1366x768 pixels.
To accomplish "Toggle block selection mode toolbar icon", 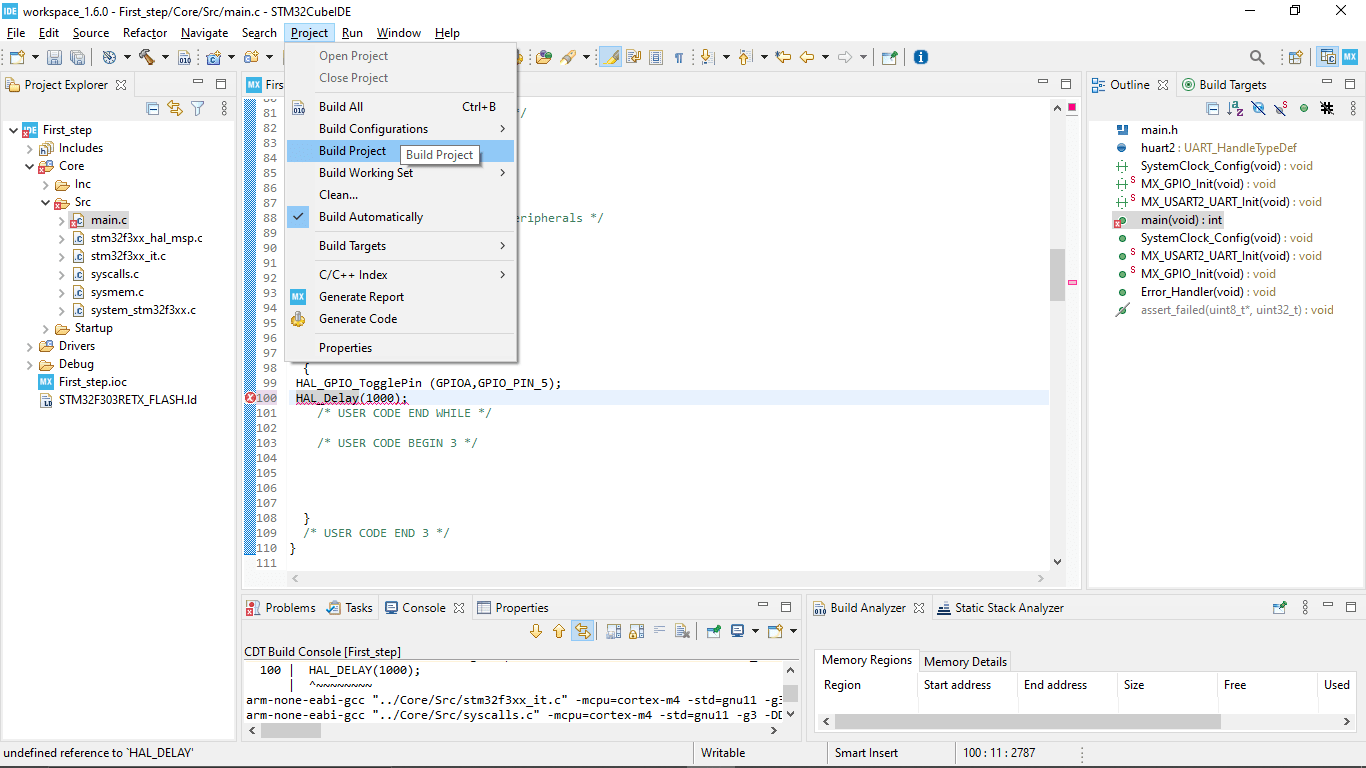I will [656, 58].
